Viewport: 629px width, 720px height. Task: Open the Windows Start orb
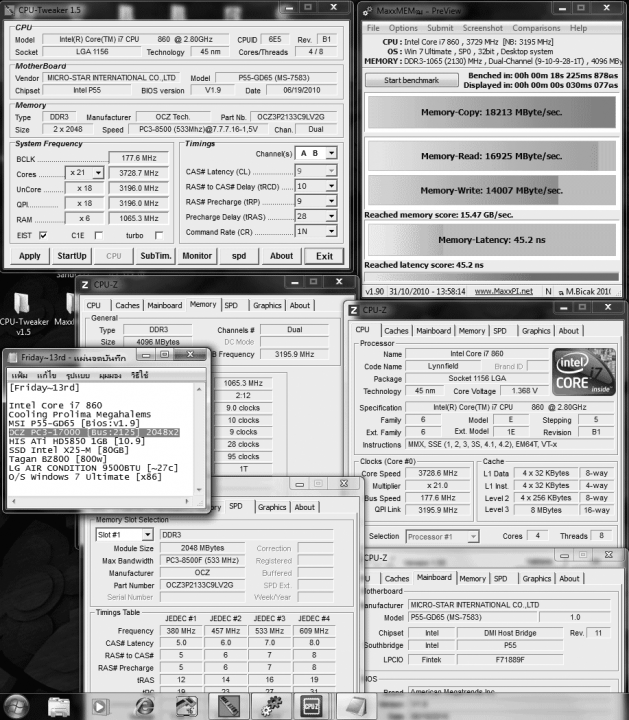[x=17, y=706]
